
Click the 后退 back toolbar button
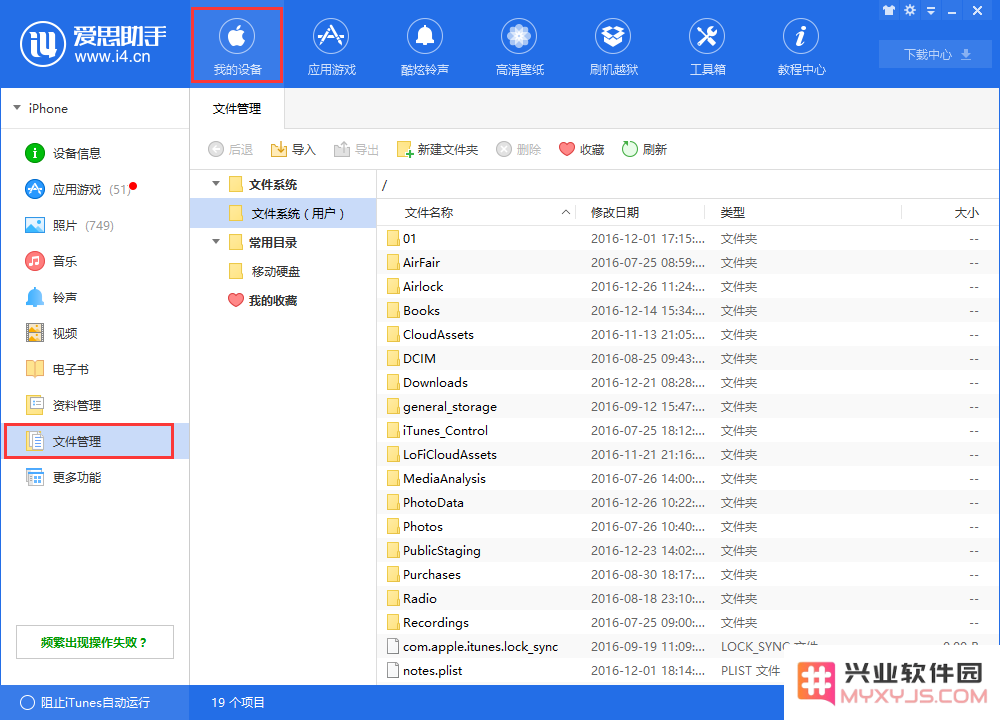click(230, 149)
